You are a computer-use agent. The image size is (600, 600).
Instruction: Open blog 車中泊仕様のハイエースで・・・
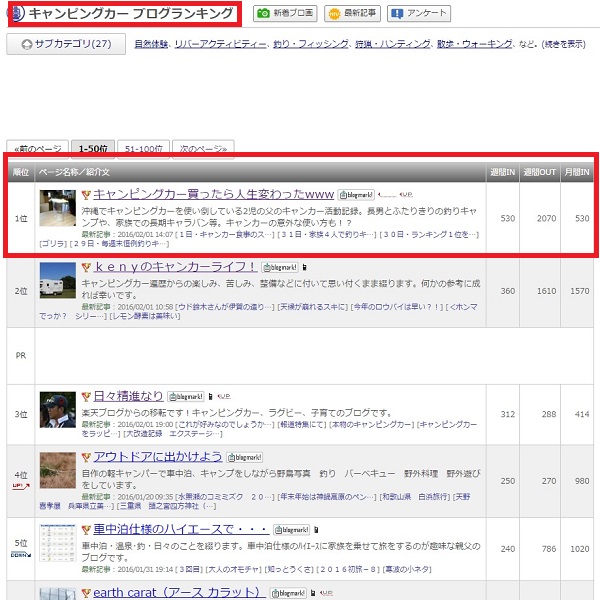click(181, 529)
